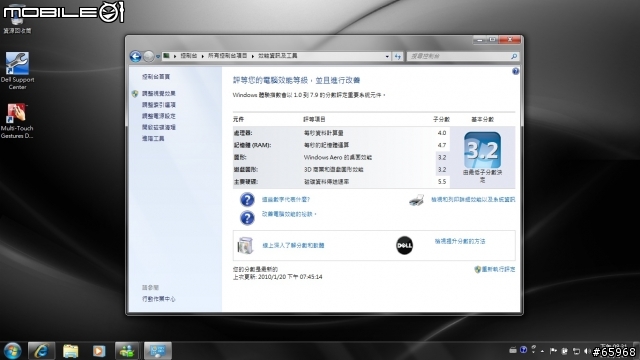Expand the 所有控制台項目 breadcrumb arrow
Viewport: 640px width, 360px height.
(253, 56)
